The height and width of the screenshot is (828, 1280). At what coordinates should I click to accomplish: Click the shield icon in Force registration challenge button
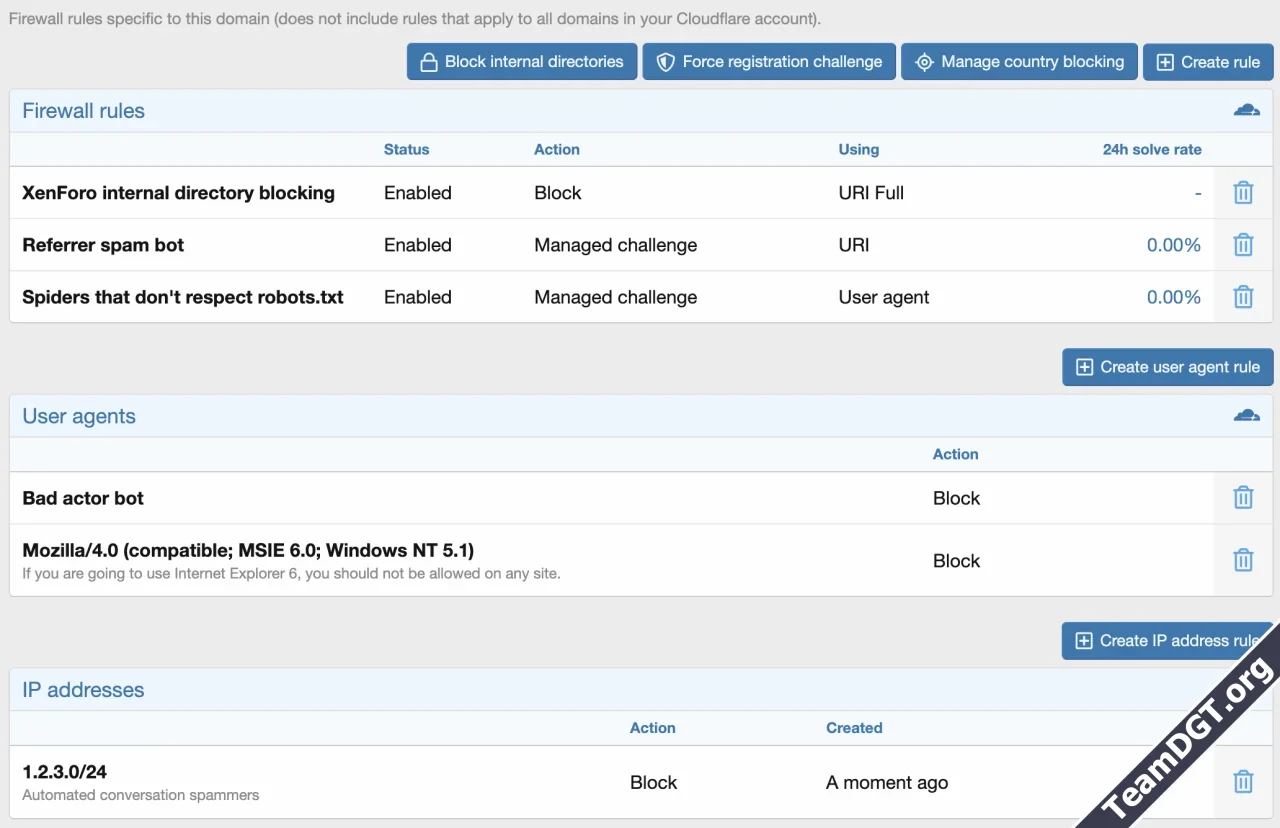click(x=664, y=61)
